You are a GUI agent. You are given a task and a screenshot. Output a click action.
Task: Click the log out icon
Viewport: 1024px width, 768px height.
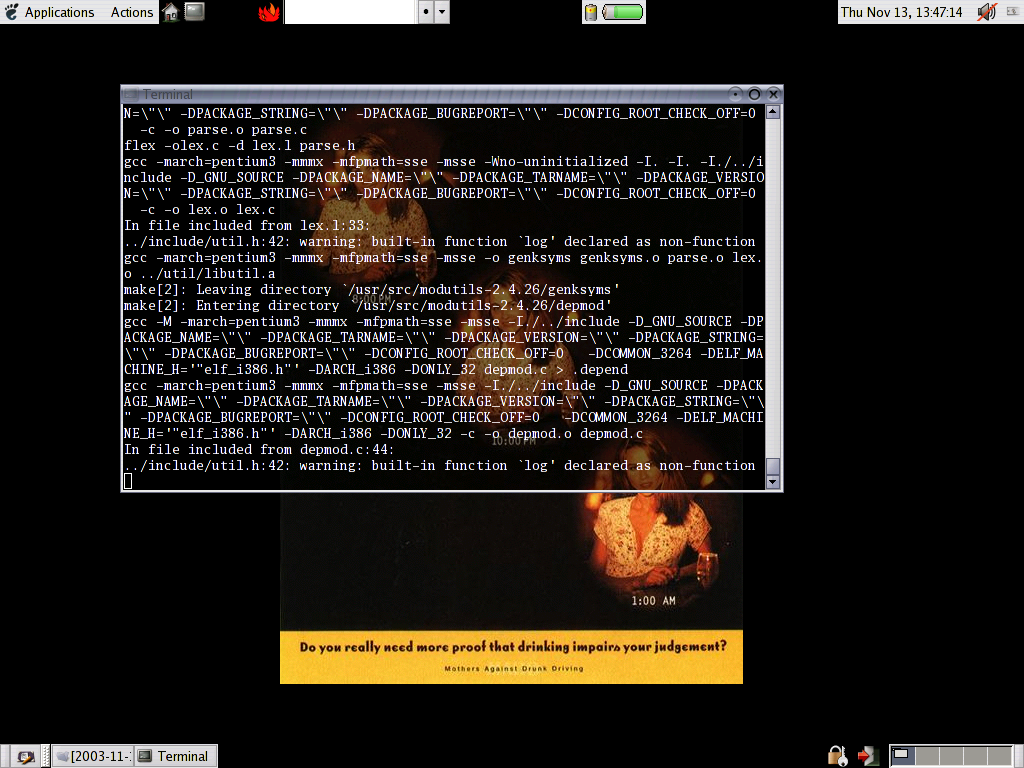[867, 755]
